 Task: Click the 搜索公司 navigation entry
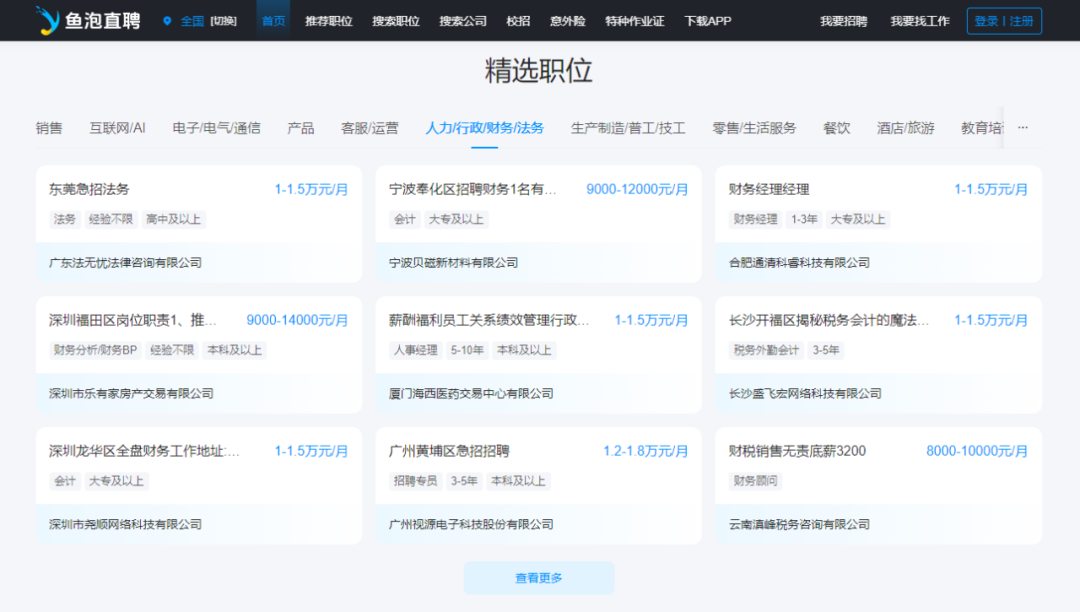coord(462,20)
